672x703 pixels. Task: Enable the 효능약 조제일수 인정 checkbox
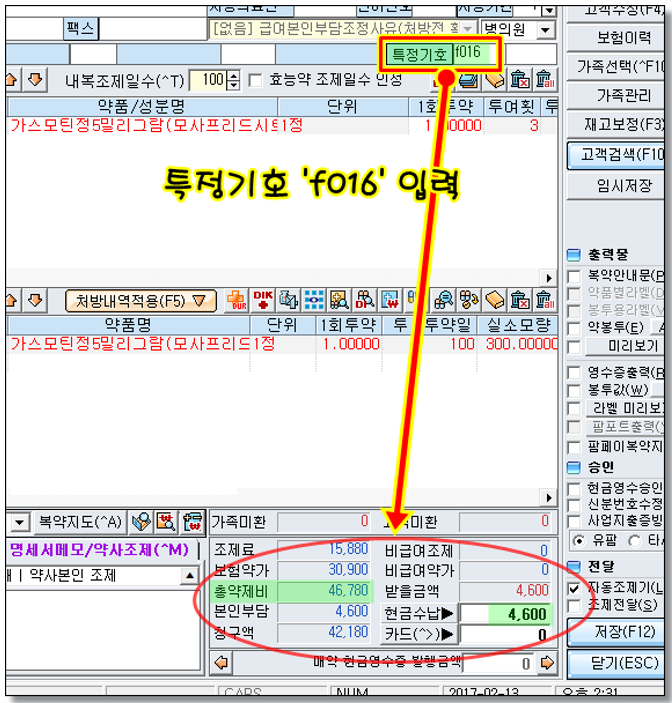pos(255,80)
